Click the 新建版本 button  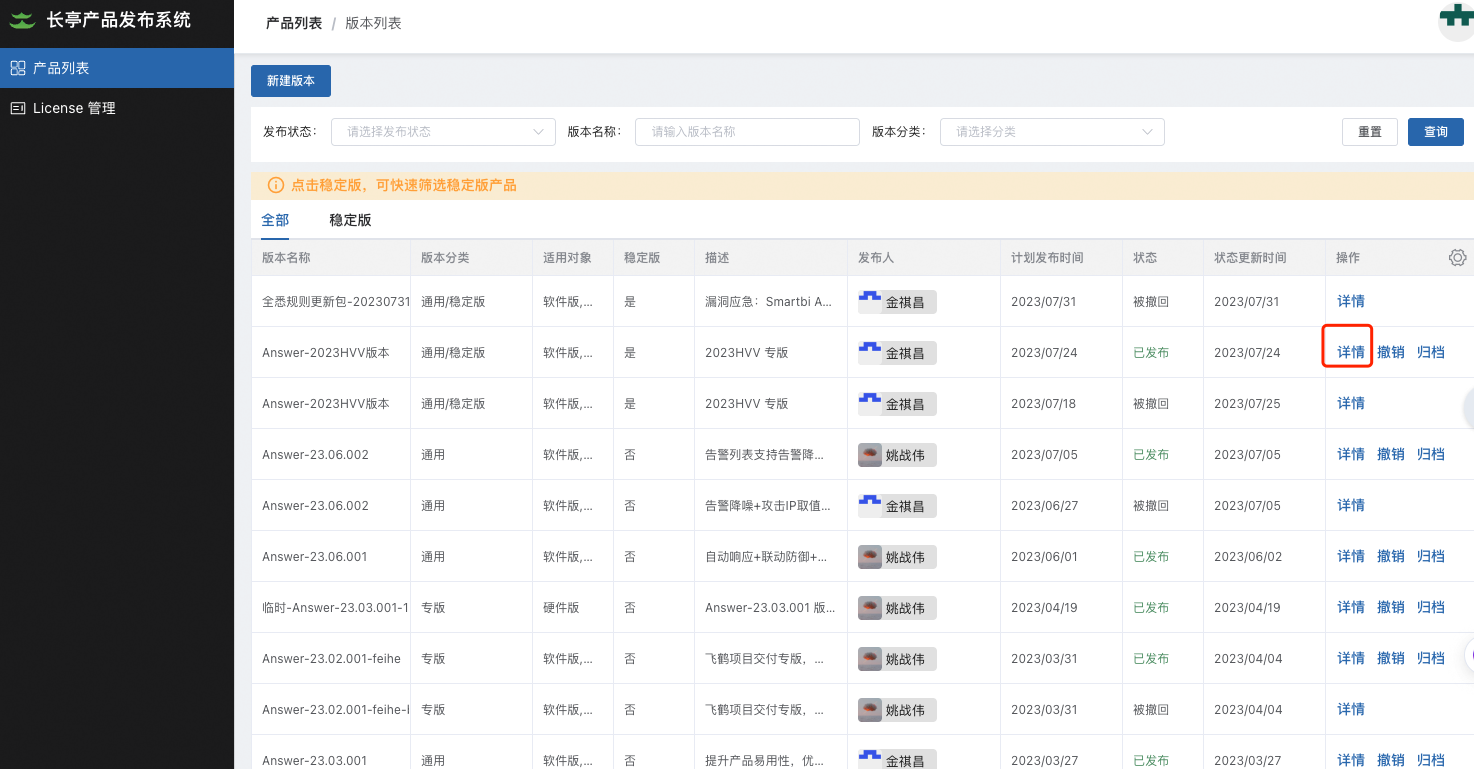tap(290, 81)
